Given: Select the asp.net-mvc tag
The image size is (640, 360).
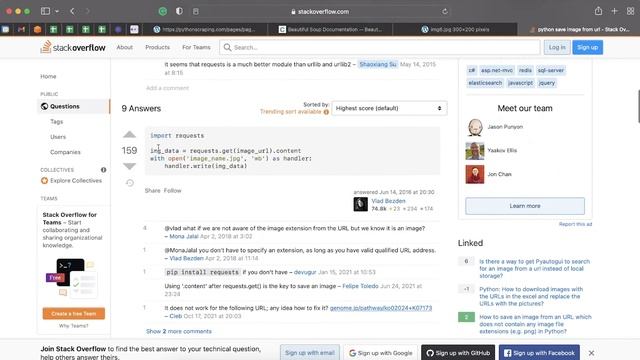Looking at the screenshot, I should [497, 70].
